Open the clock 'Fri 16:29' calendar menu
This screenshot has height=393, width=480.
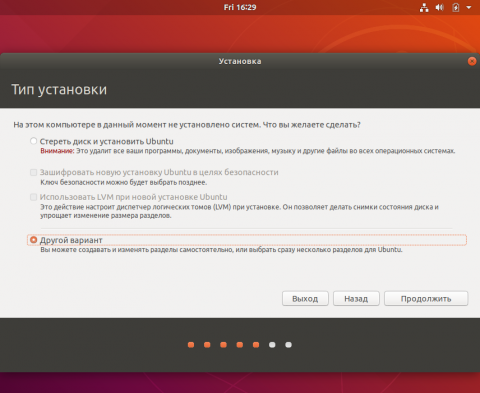point(240,7)
